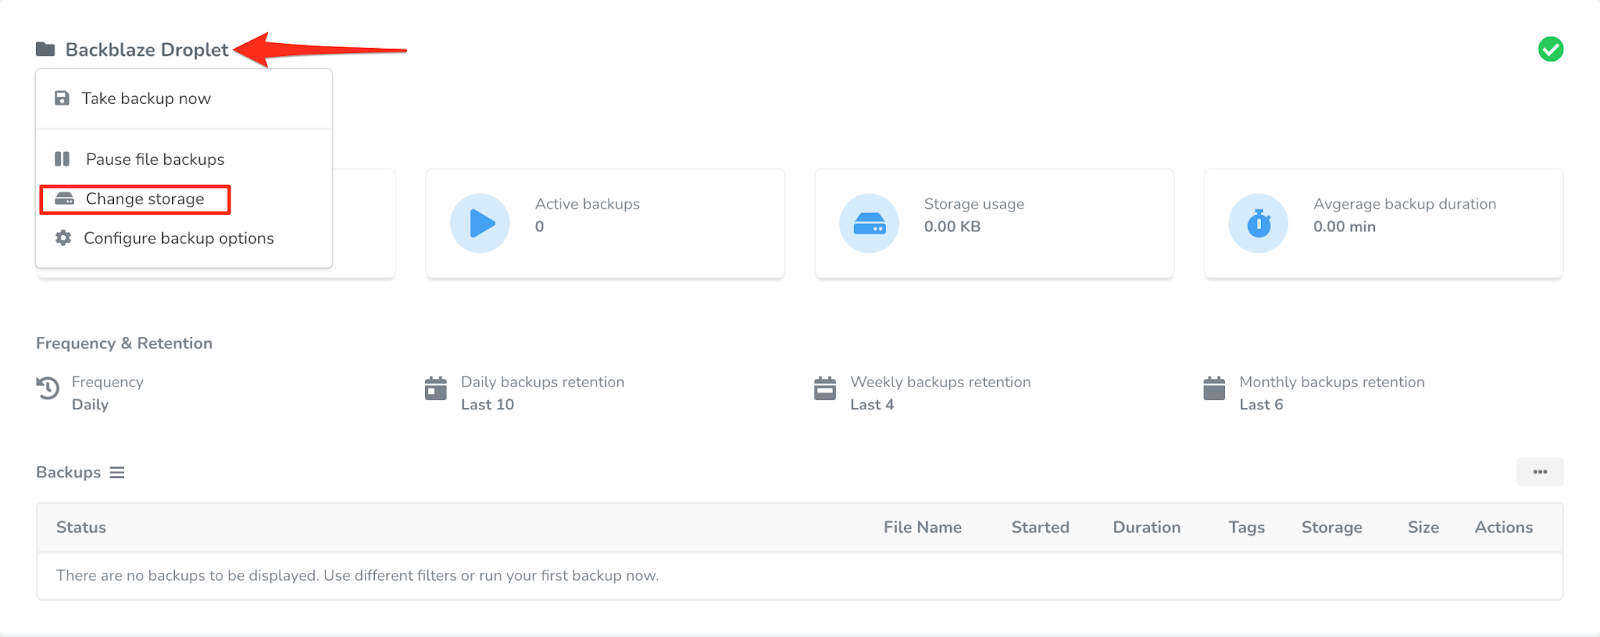Click the Storage usage value 0.00 KB

pyautogui.click(x=952, y=226)
